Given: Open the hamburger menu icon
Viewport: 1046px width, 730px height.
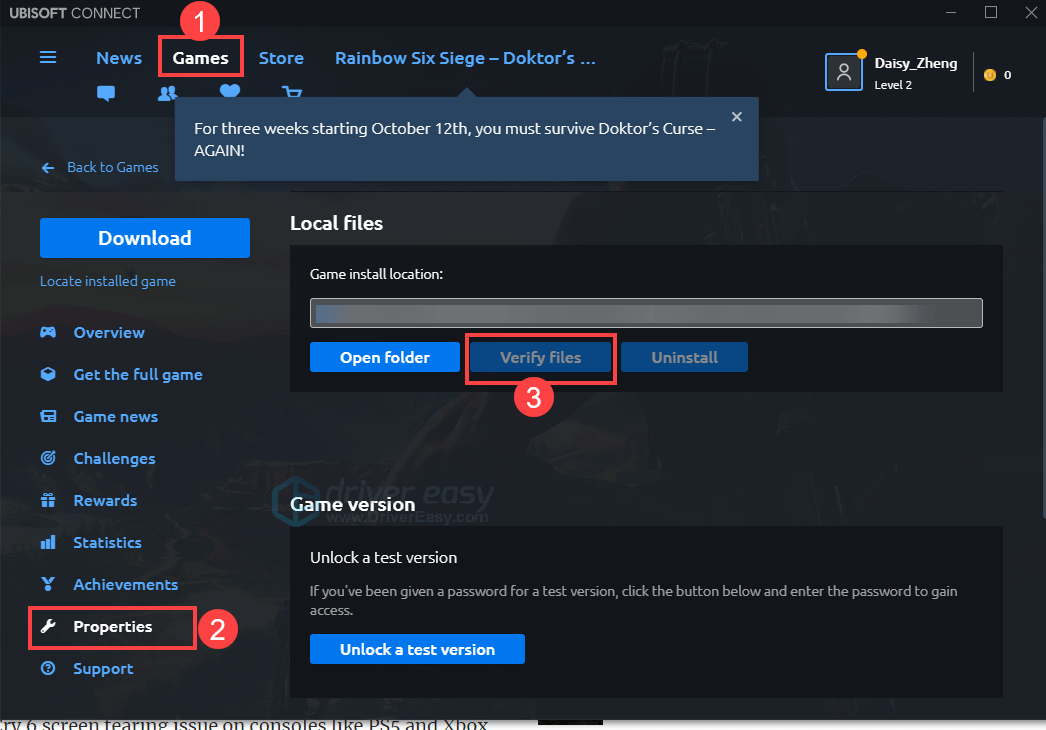Looking at the screenshot, I should (48, 57).
